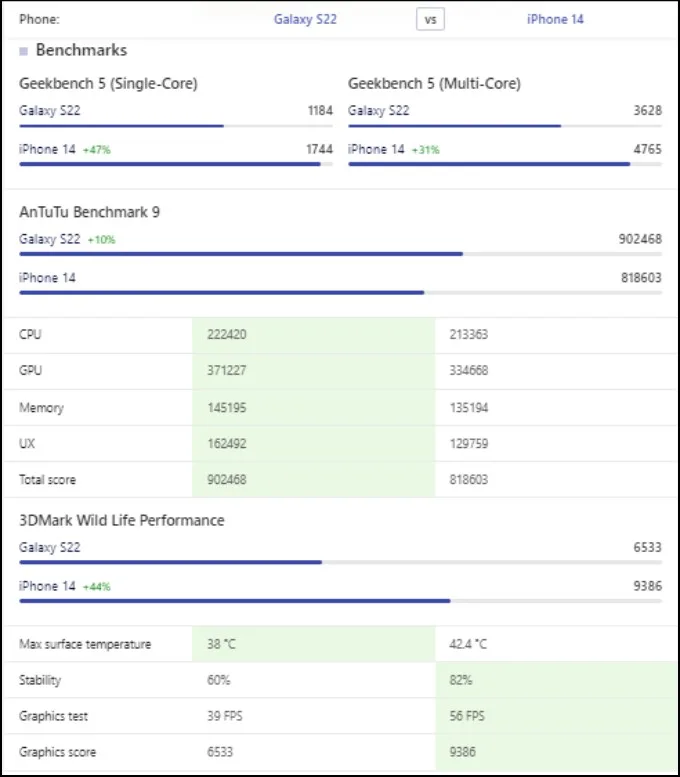680x777 pixels.
Task: Click the Stability row label
Action: click(x=40, y=680)
